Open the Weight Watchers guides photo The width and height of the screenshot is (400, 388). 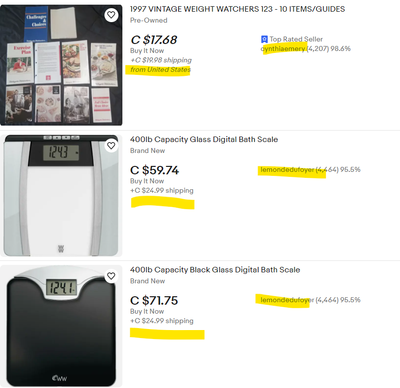pyautogui.click(x=61, y=65)
